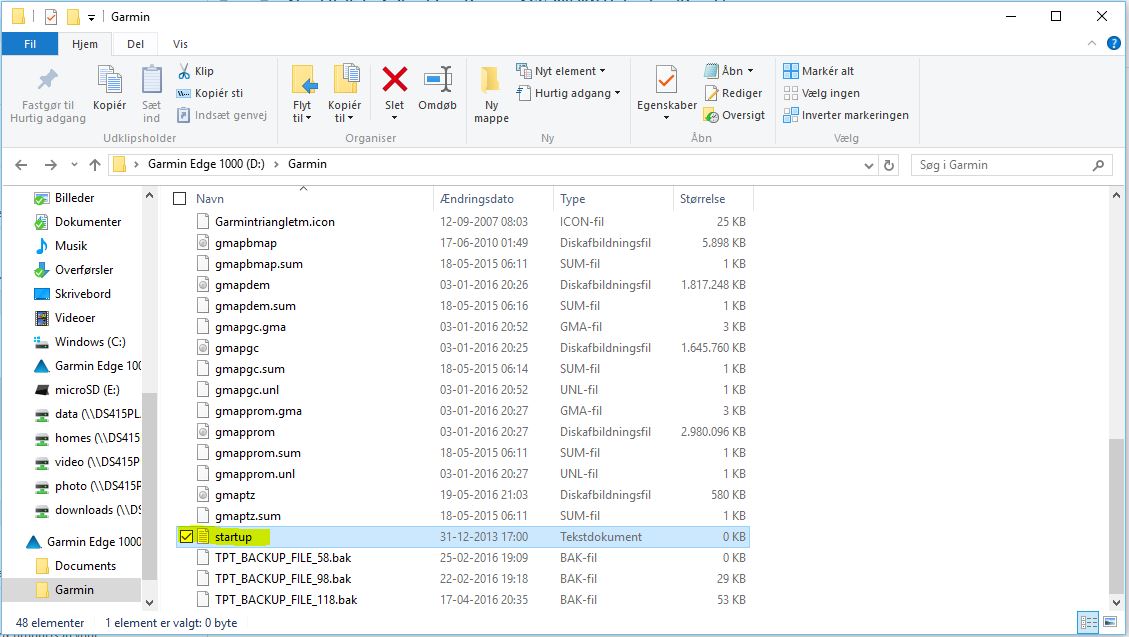
Task: Click Garmin Edge 1000 (D:) in address path
Action: [206, 164]
